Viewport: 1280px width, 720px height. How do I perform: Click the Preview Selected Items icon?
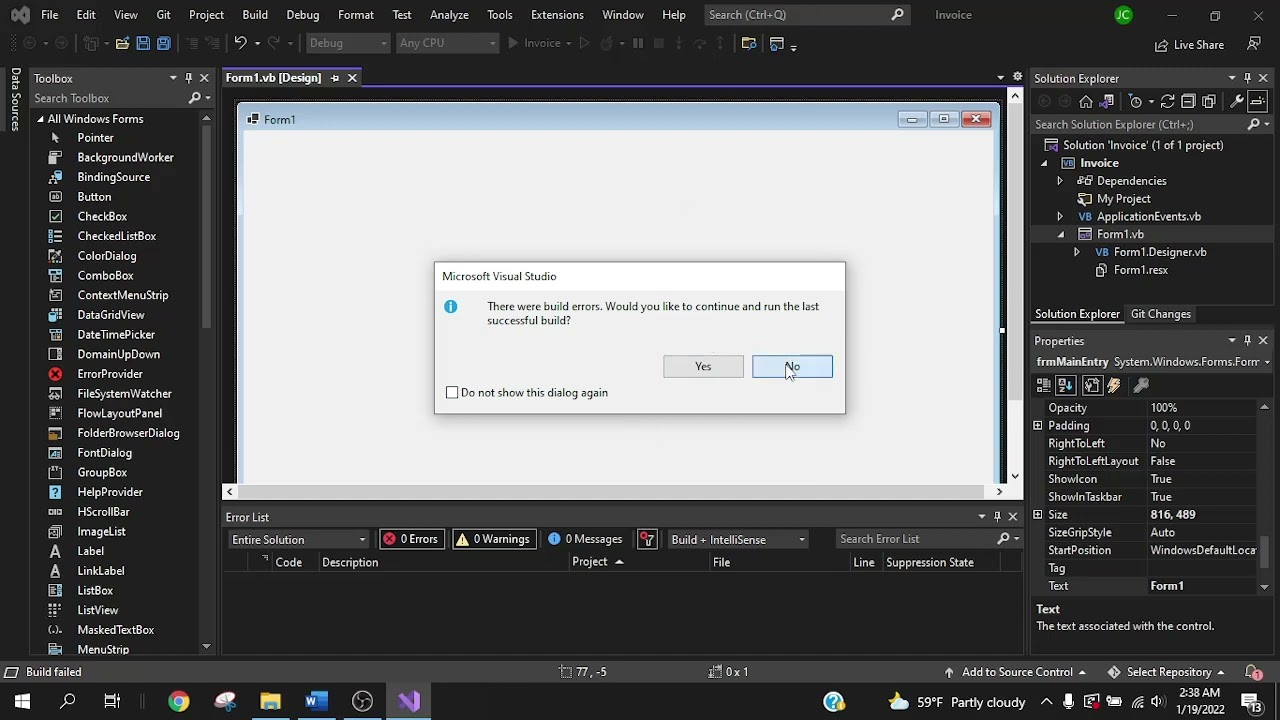click(1258, 102)
